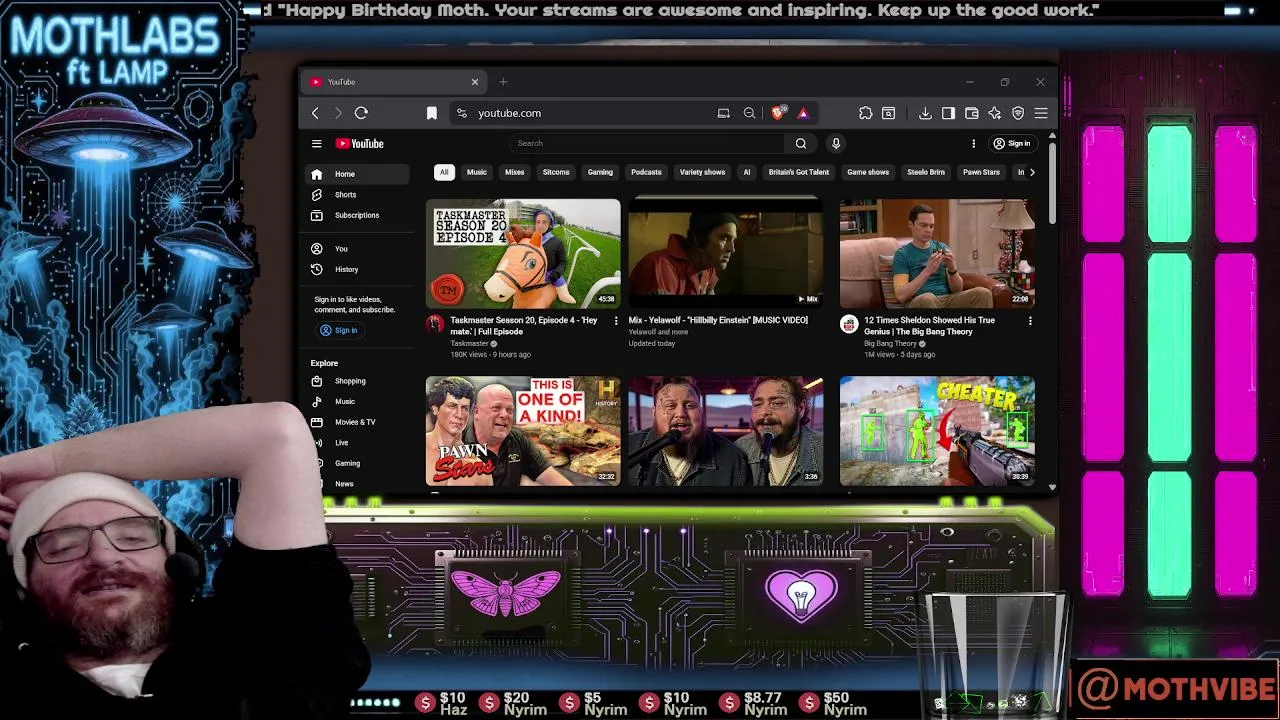Open the You section in sidebar
1280x720 pixels.
(x=358, y=249)
